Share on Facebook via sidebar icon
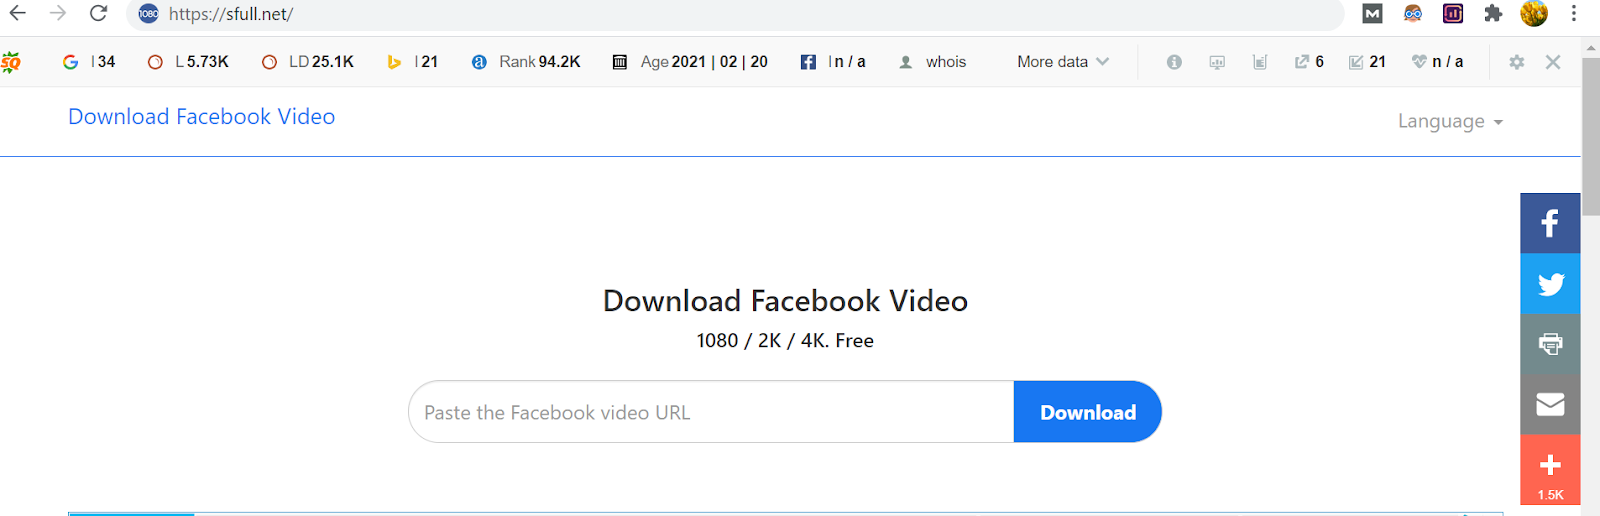 [1550, 223]
